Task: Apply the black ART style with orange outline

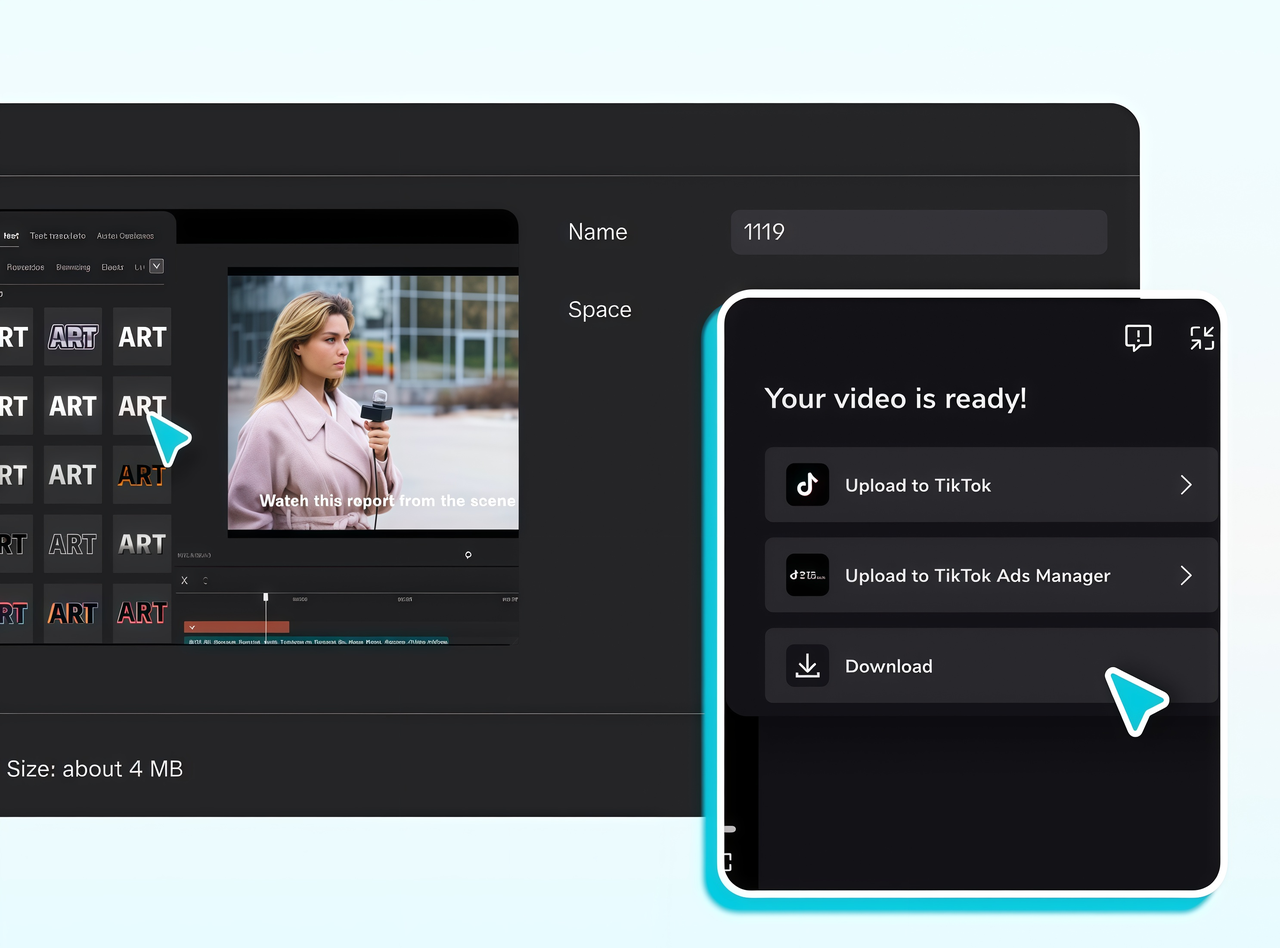Action: [x=142, y=475]
